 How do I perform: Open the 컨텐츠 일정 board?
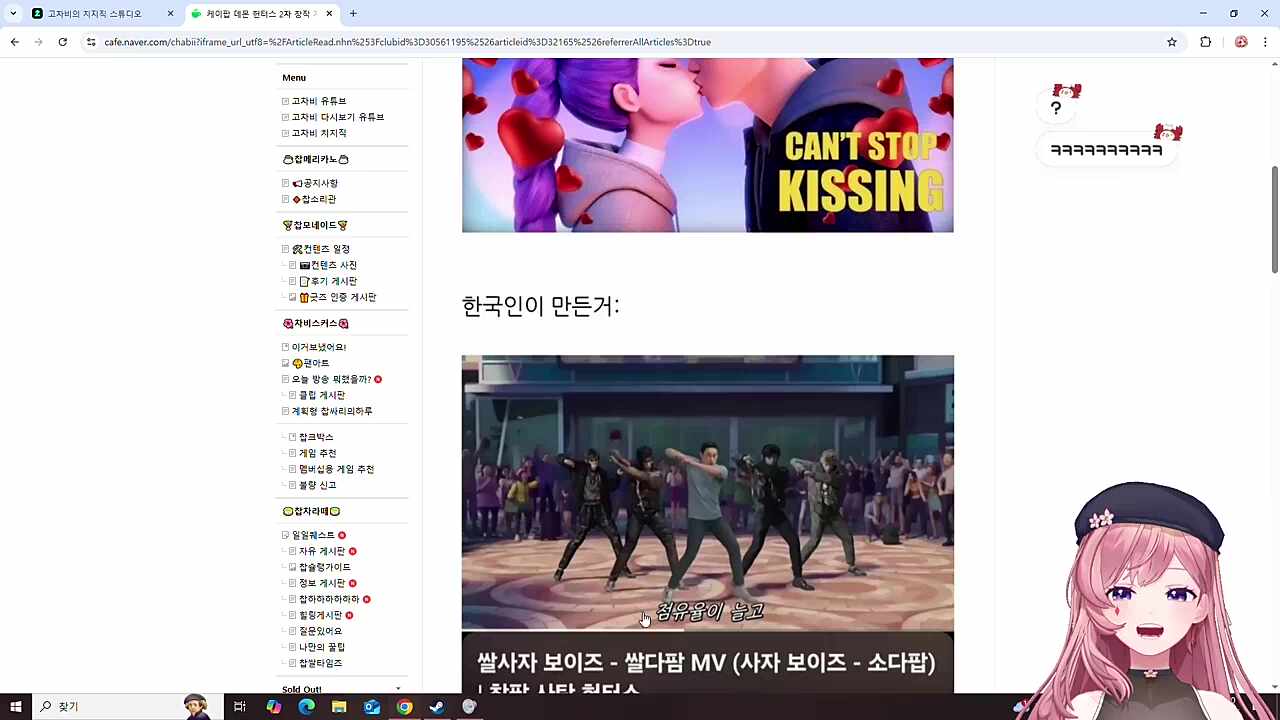click(x=321, y=249)
